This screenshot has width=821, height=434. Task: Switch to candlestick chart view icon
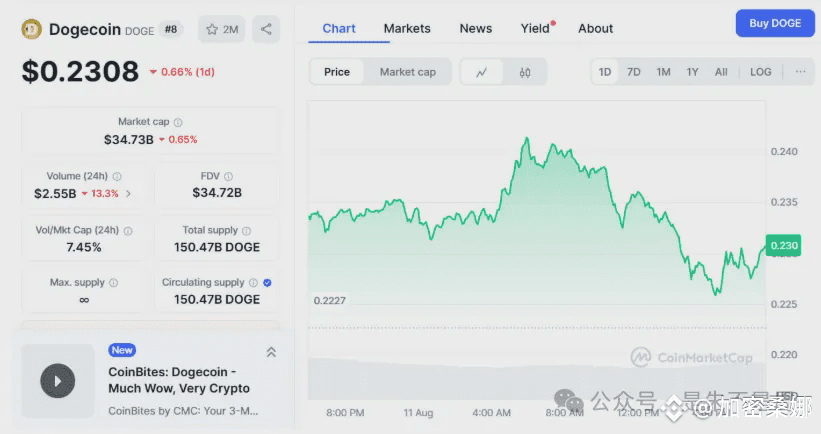pos(525,72)
